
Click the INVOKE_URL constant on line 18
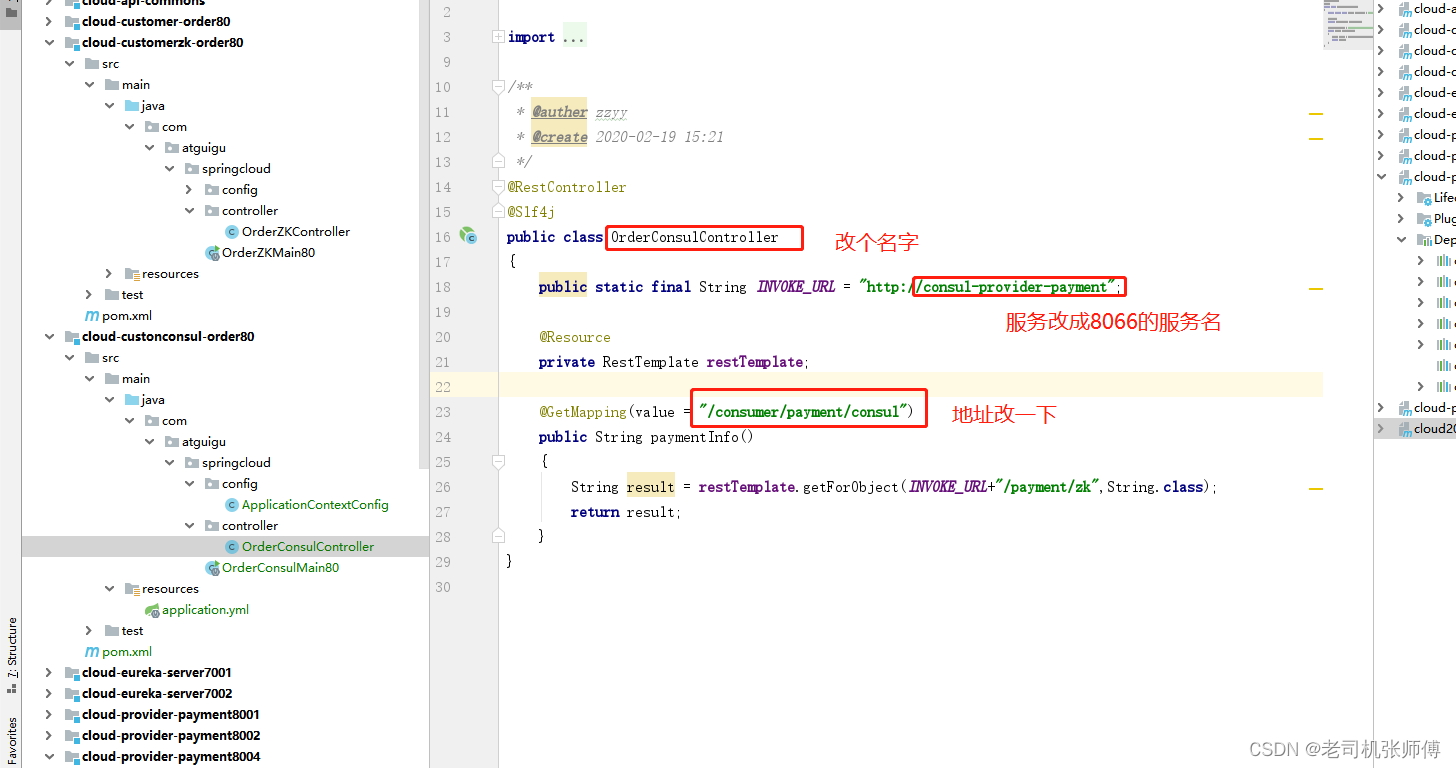796,287
